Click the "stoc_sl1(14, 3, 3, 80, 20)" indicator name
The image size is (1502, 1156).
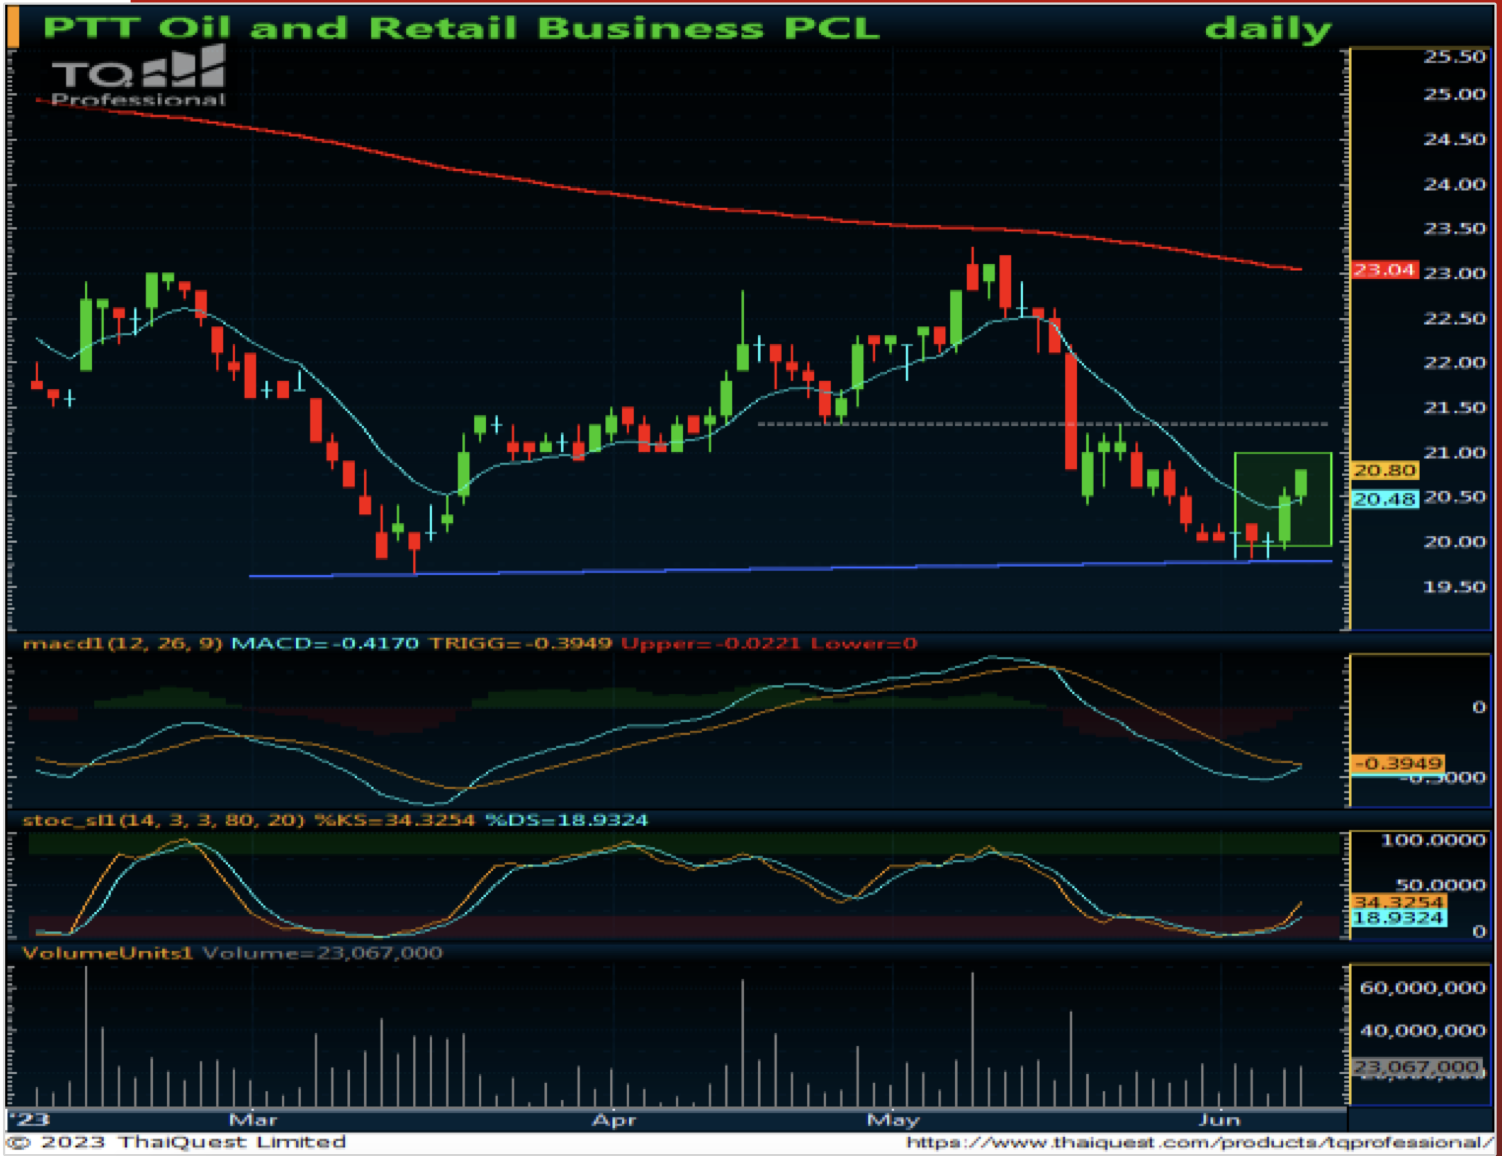163,820
